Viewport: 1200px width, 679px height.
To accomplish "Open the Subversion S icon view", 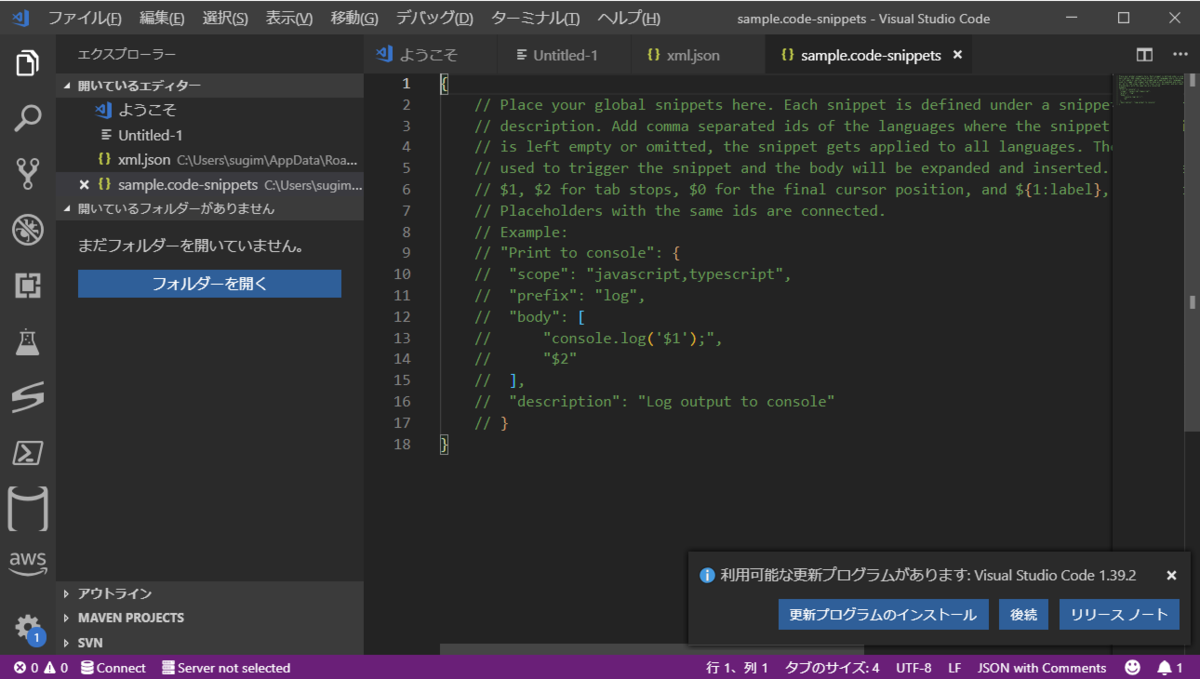I will click(x=27, y=398).
